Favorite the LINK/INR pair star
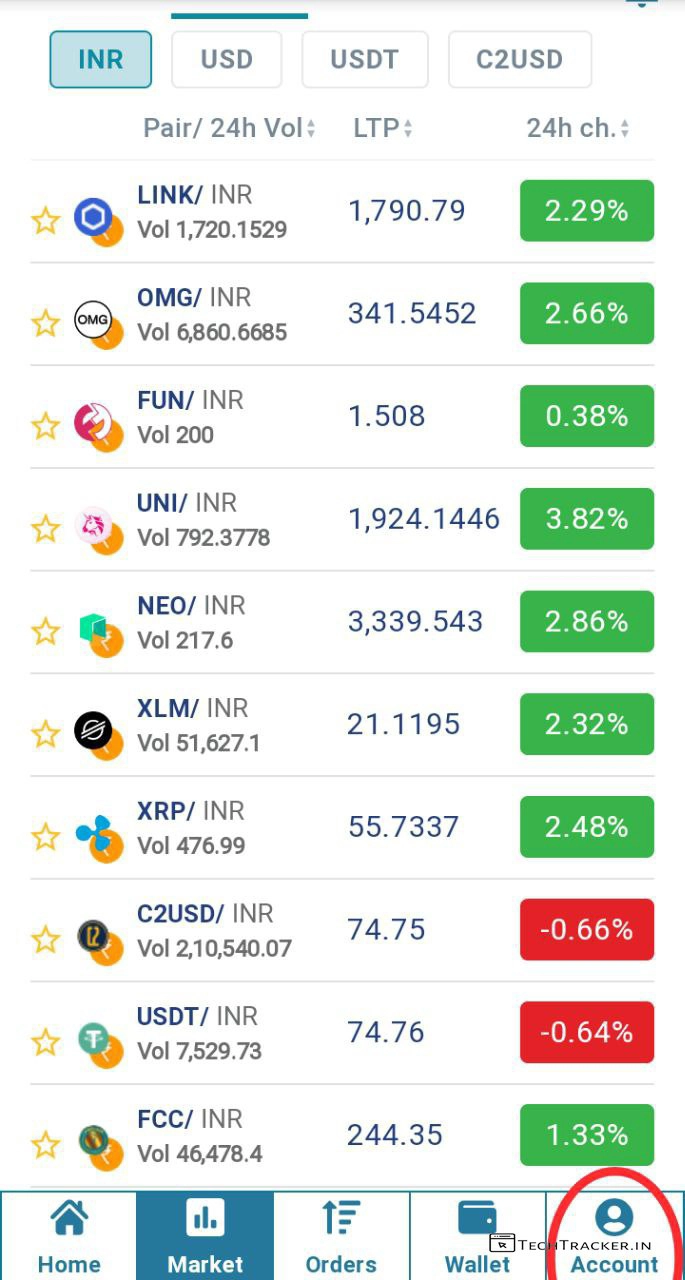Screen dimensions: 685x1280 click(46, 220)
